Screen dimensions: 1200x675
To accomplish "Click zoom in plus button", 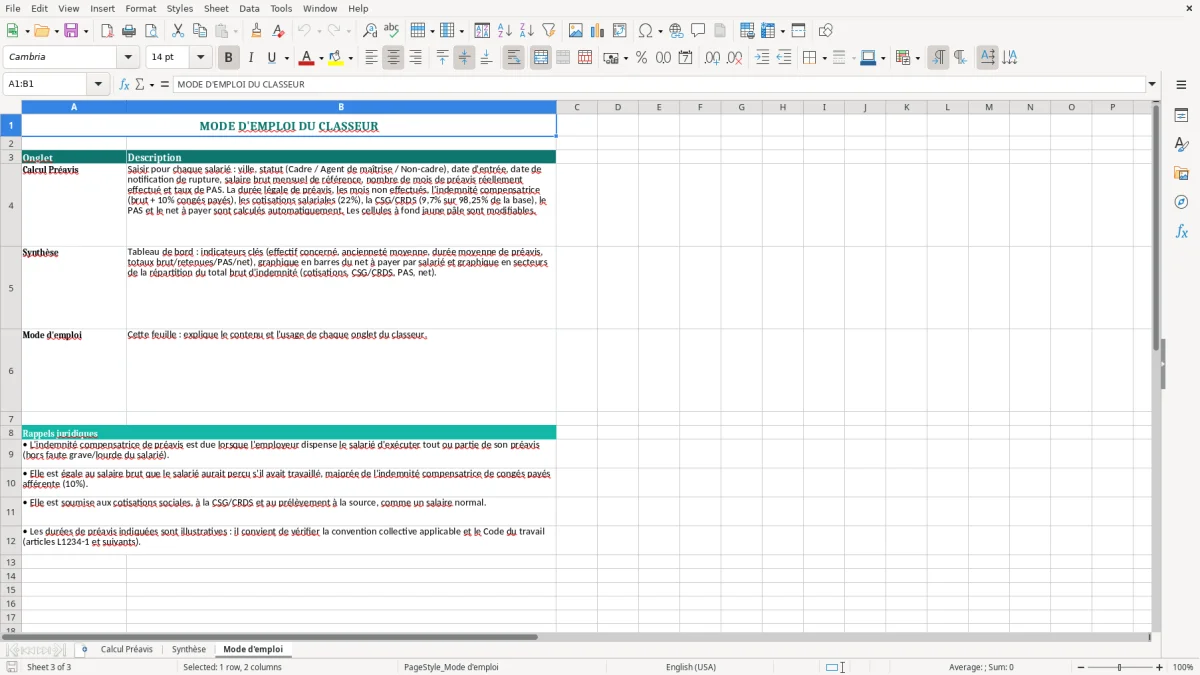I will click(x=1160, y=667).
